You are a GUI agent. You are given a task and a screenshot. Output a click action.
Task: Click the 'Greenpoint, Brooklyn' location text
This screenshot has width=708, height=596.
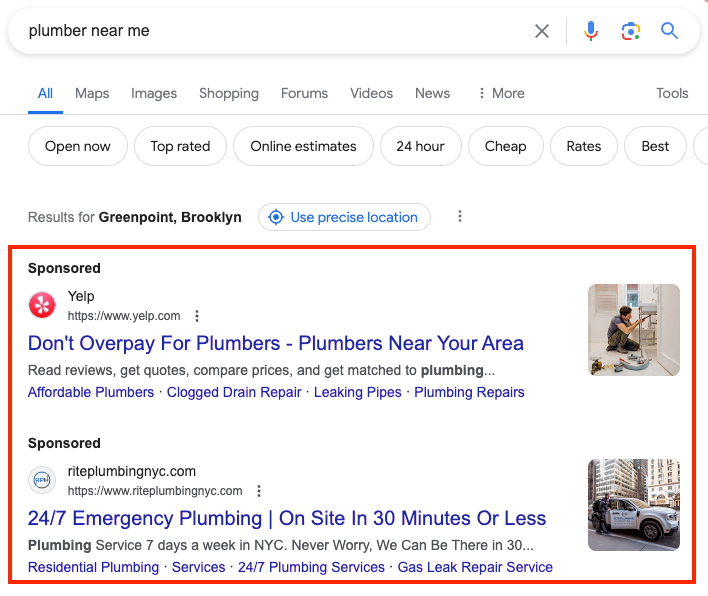coord(170,217)
